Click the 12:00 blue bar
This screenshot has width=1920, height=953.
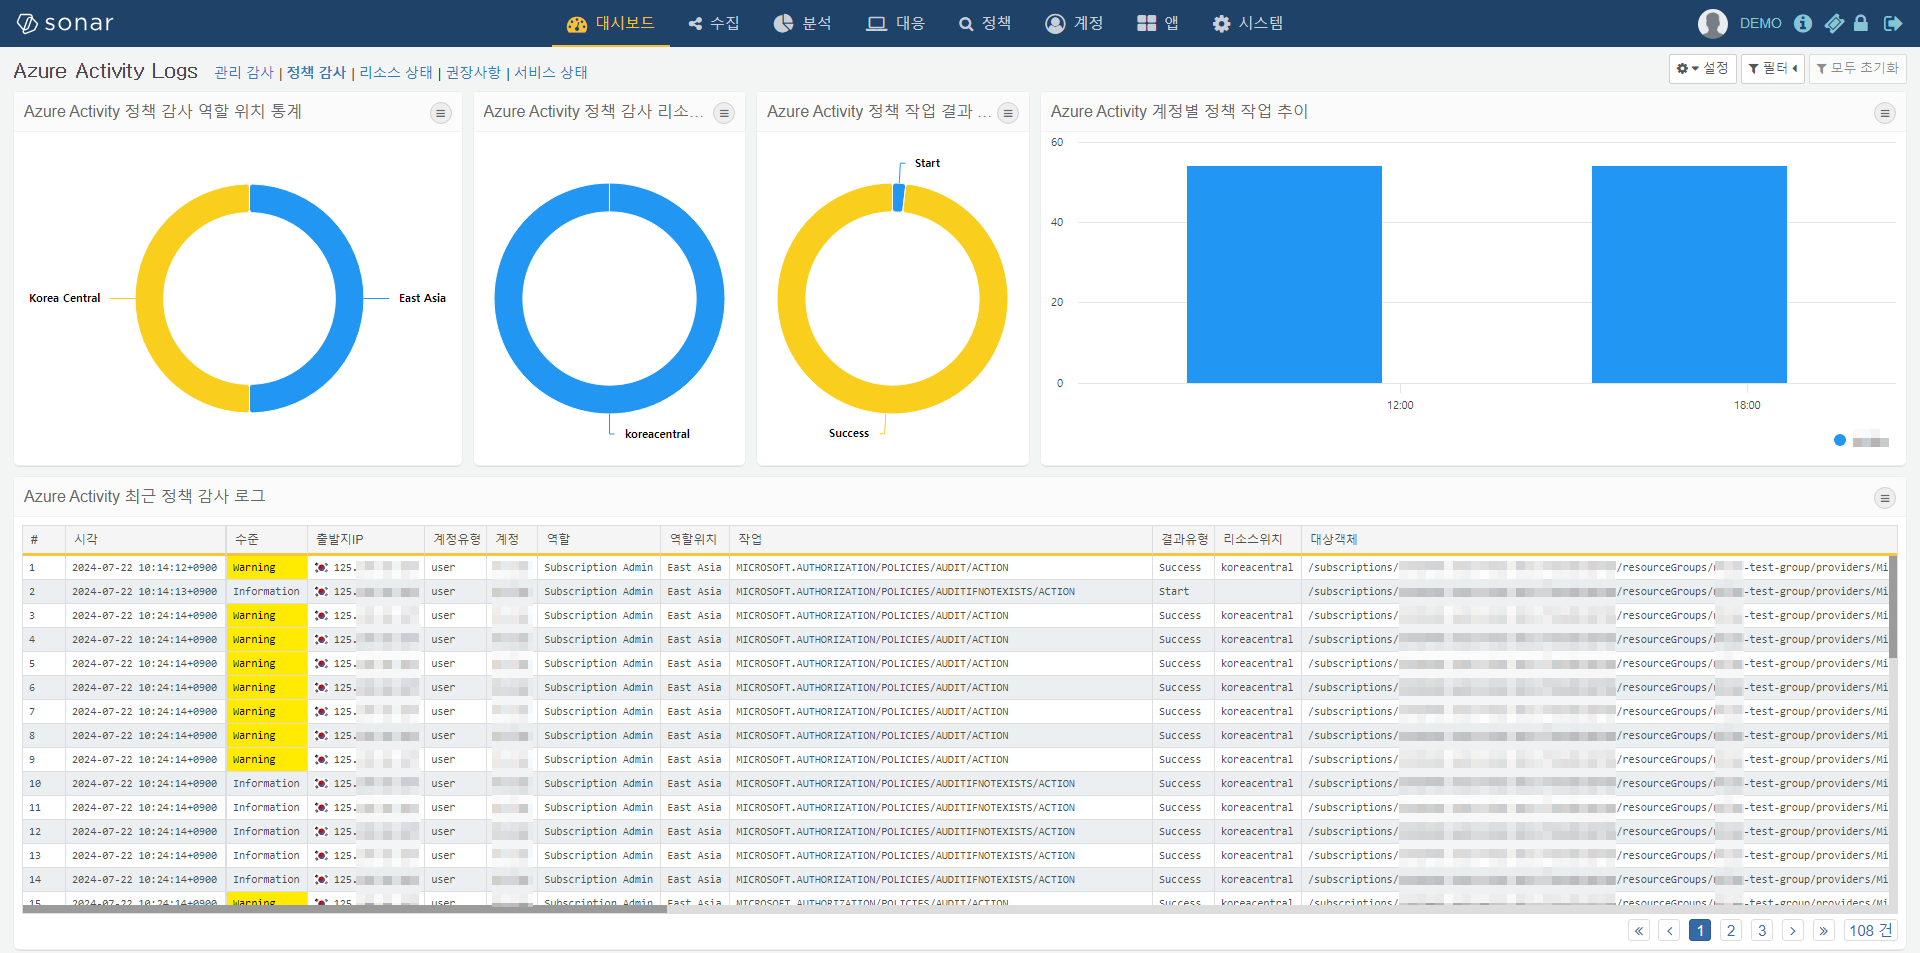(x=1284, y=275)
